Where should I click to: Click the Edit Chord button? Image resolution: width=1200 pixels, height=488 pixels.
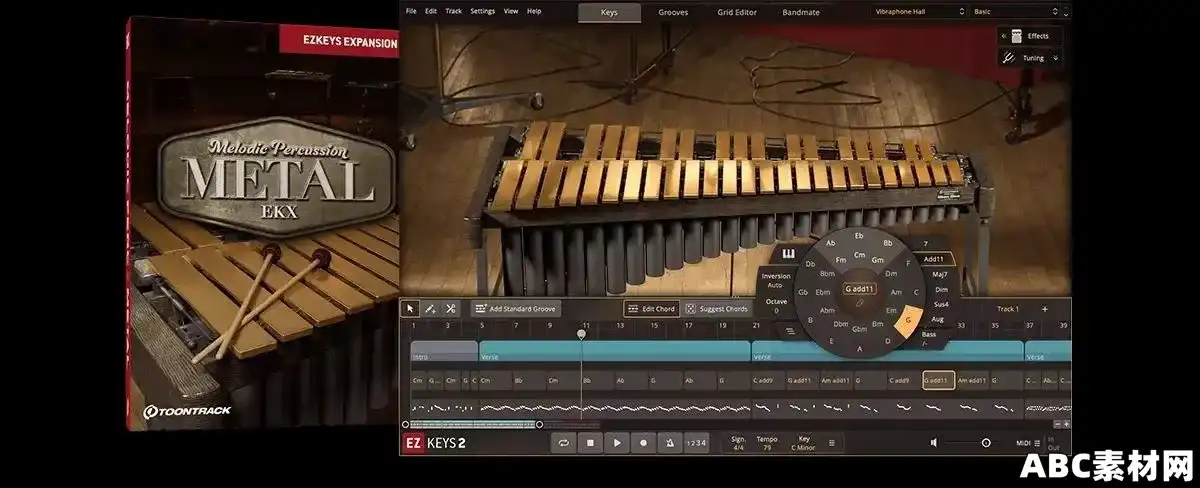click(650, 309)
